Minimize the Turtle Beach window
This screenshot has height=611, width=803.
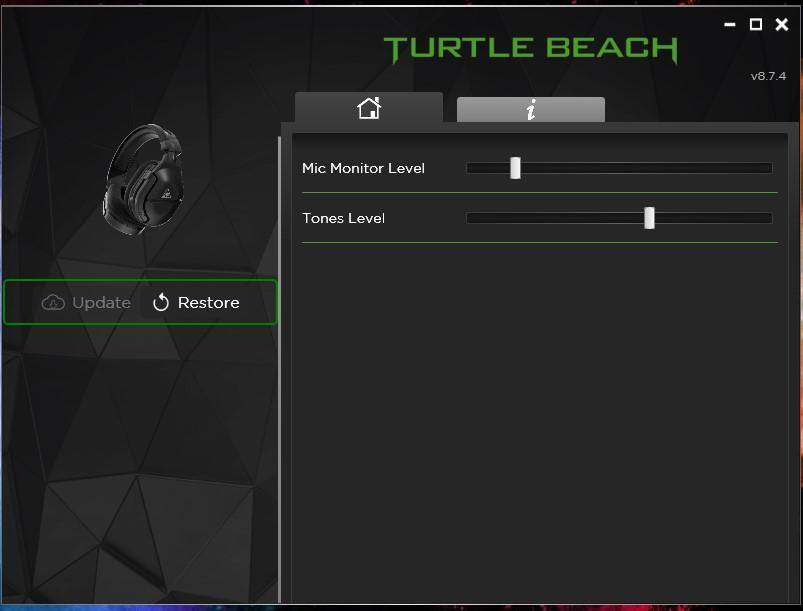point(729,26)
